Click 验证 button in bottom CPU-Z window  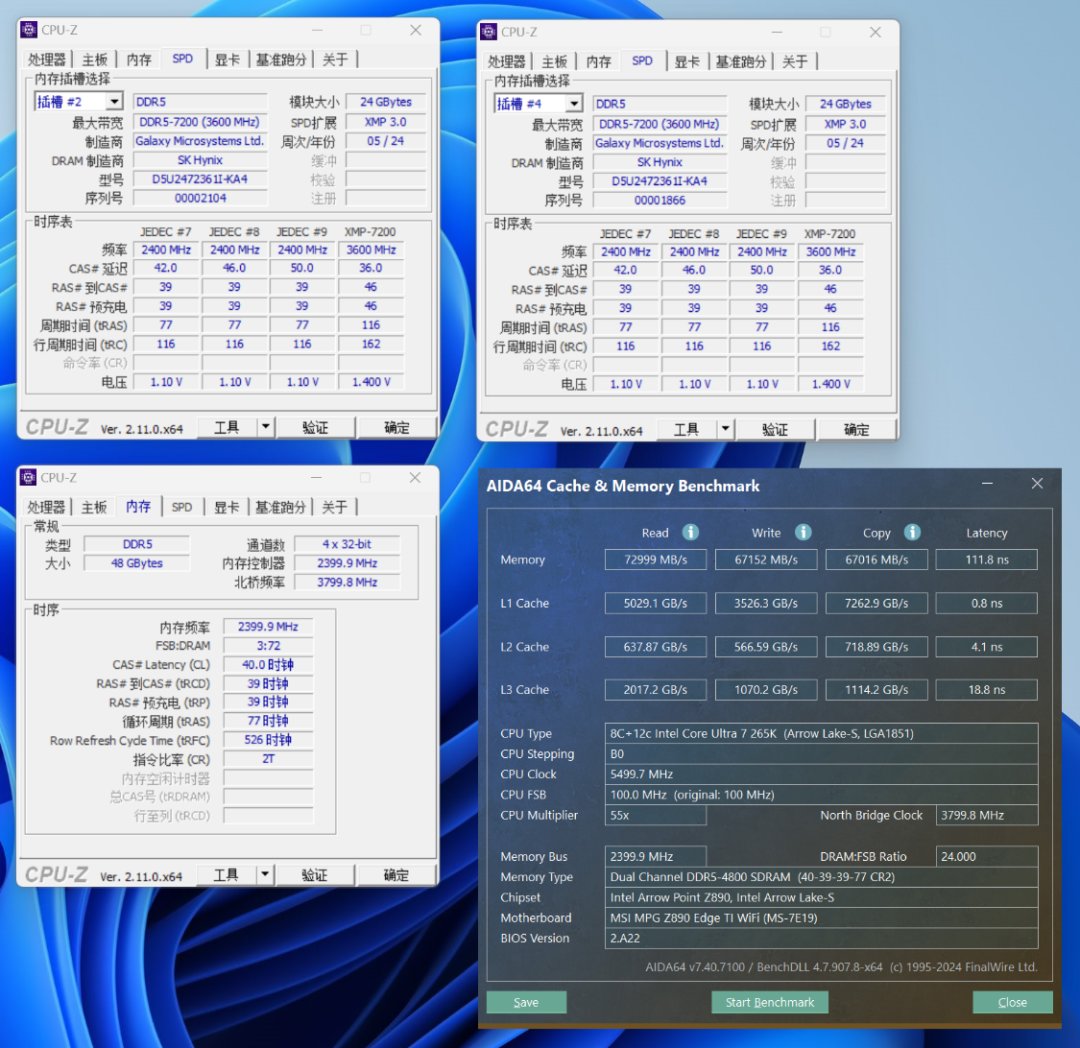315,874
